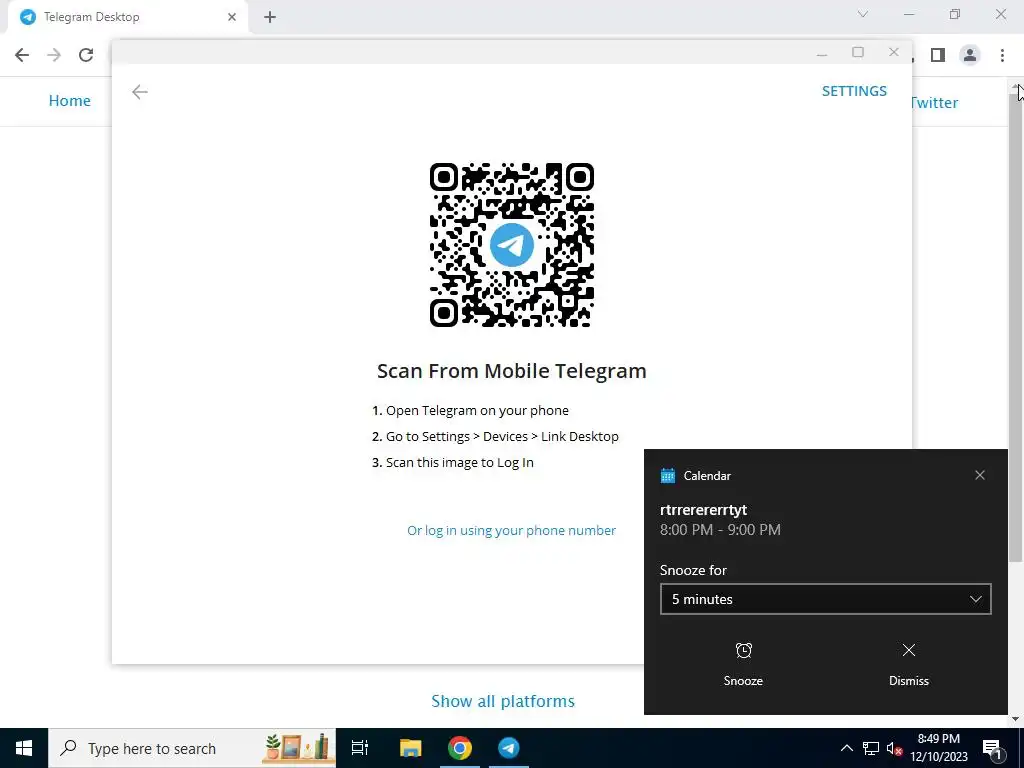Image resolution: width=1024 pixels, height=768 pixels.
Task: Minimize the Chrome browser window
Action: click(909, 14)
